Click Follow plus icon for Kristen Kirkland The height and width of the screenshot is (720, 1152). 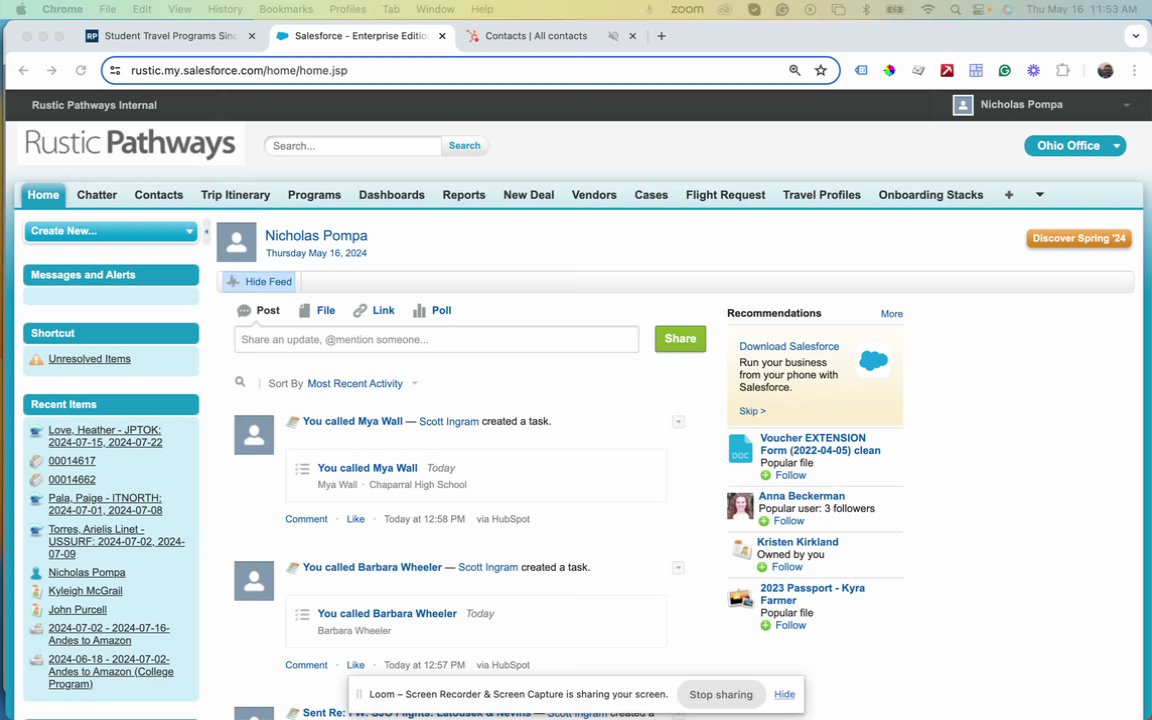coord(762,567)
